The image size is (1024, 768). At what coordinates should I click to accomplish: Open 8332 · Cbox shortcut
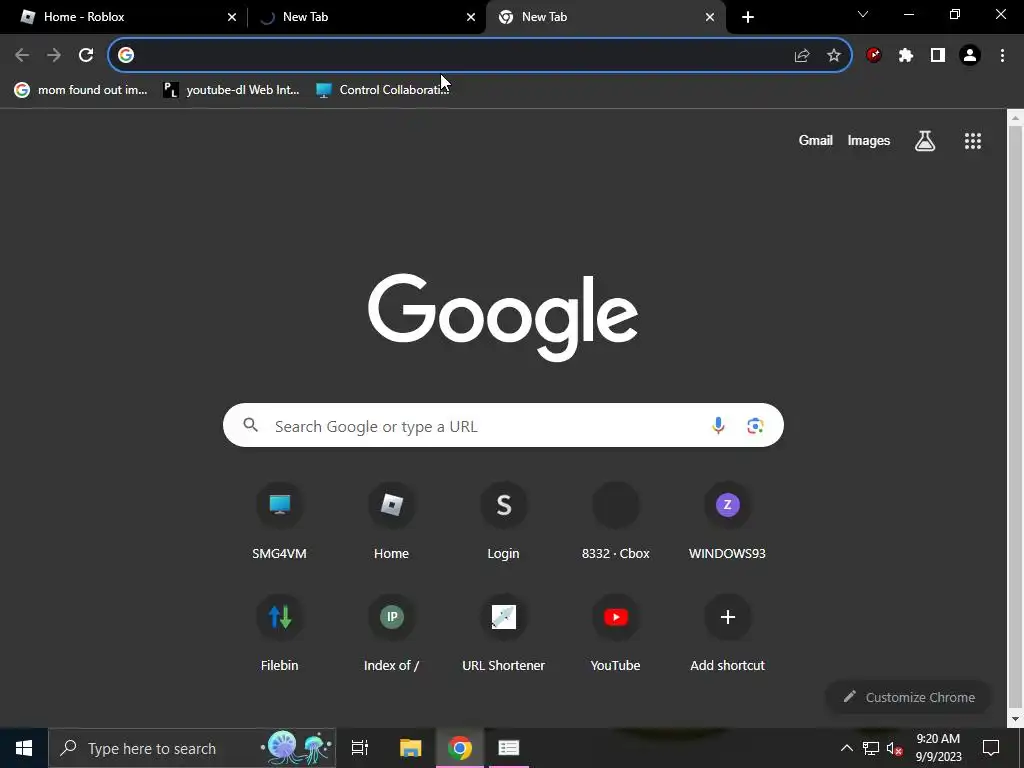[615, 521]
